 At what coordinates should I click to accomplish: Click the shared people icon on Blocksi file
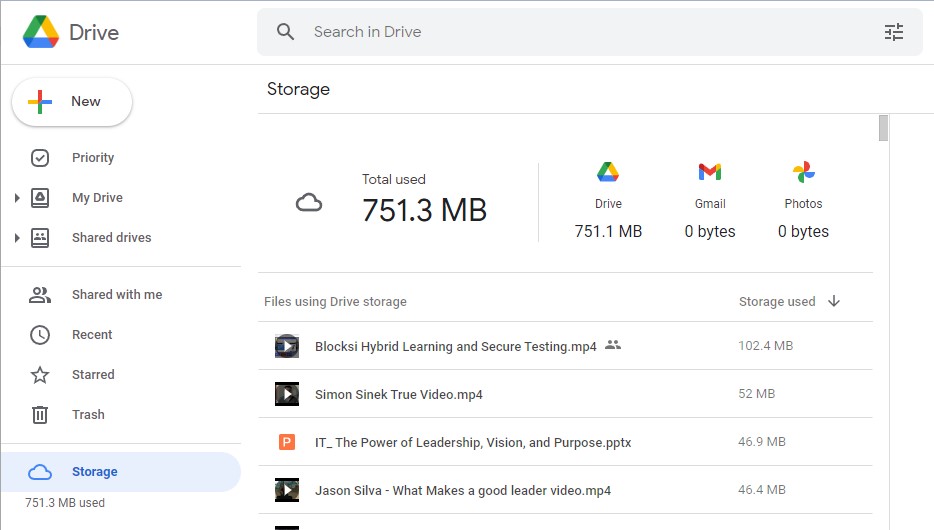613,345
